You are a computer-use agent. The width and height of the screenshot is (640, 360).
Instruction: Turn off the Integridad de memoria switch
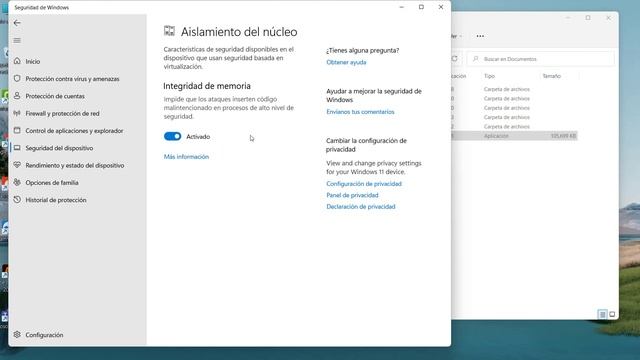(x=172, y=136)
